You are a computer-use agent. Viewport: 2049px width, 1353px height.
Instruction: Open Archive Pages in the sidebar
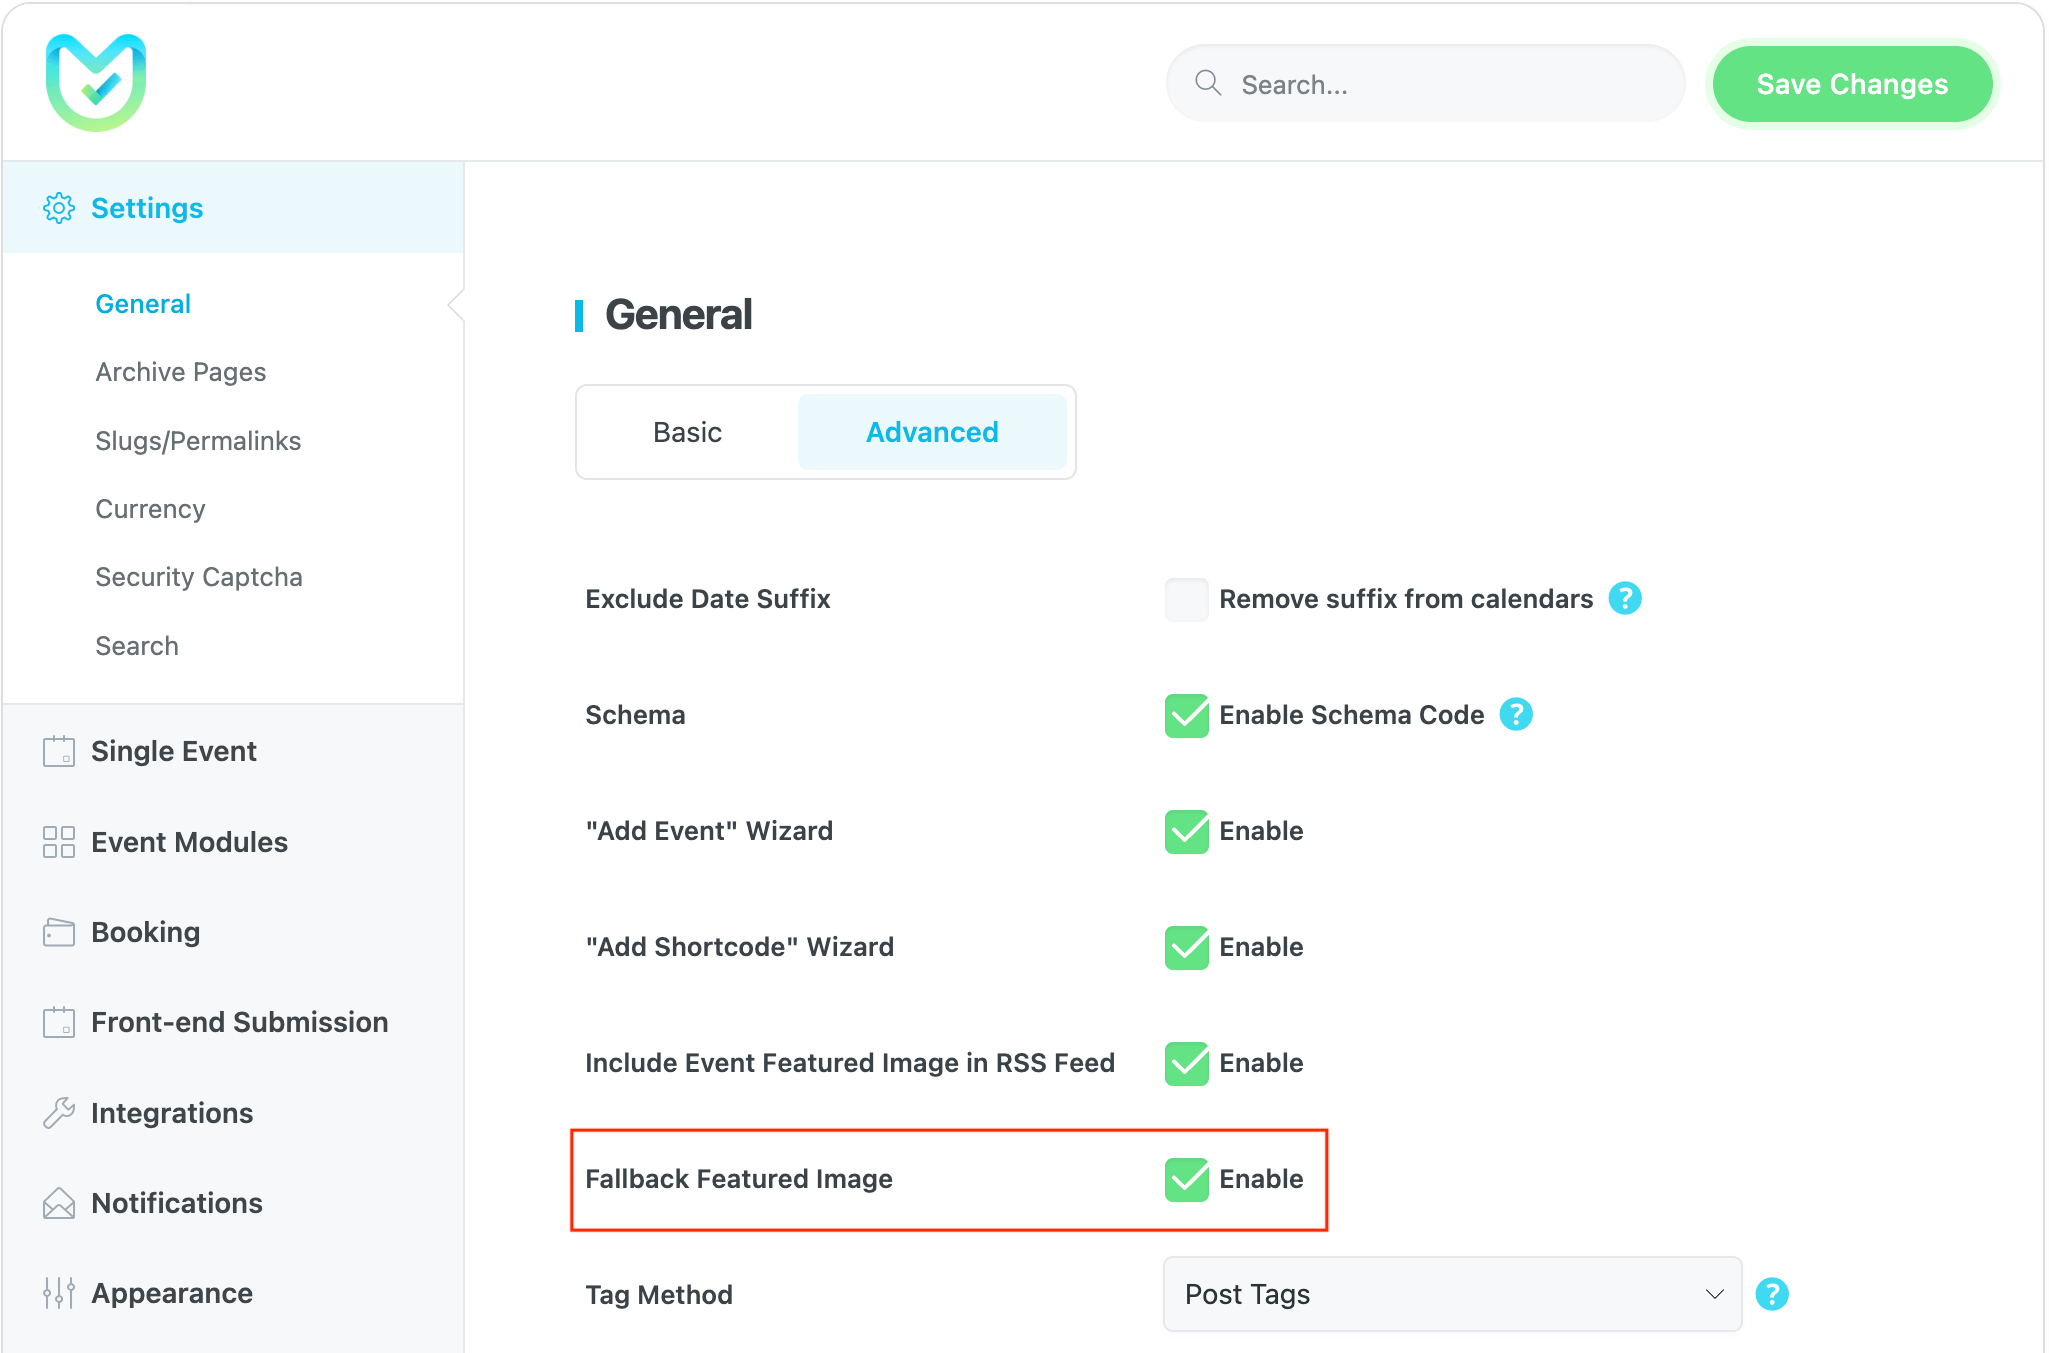181,372
